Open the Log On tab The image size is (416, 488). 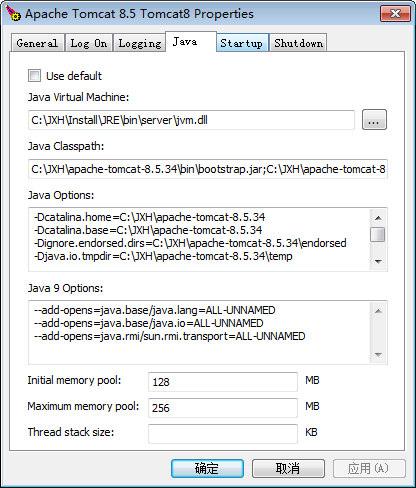coord(89,43)
